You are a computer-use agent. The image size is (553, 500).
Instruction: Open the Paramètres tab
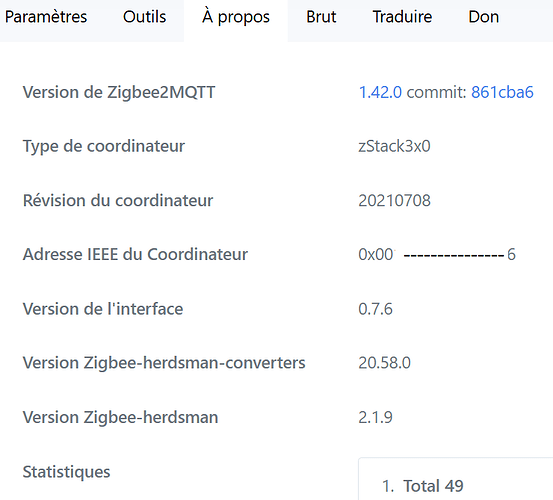[x=46, y=17]
